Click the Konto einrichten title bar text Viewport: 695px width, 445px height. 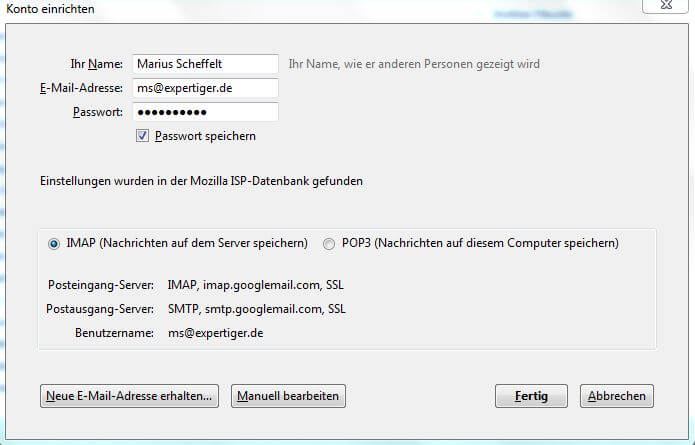click(50, 9)
